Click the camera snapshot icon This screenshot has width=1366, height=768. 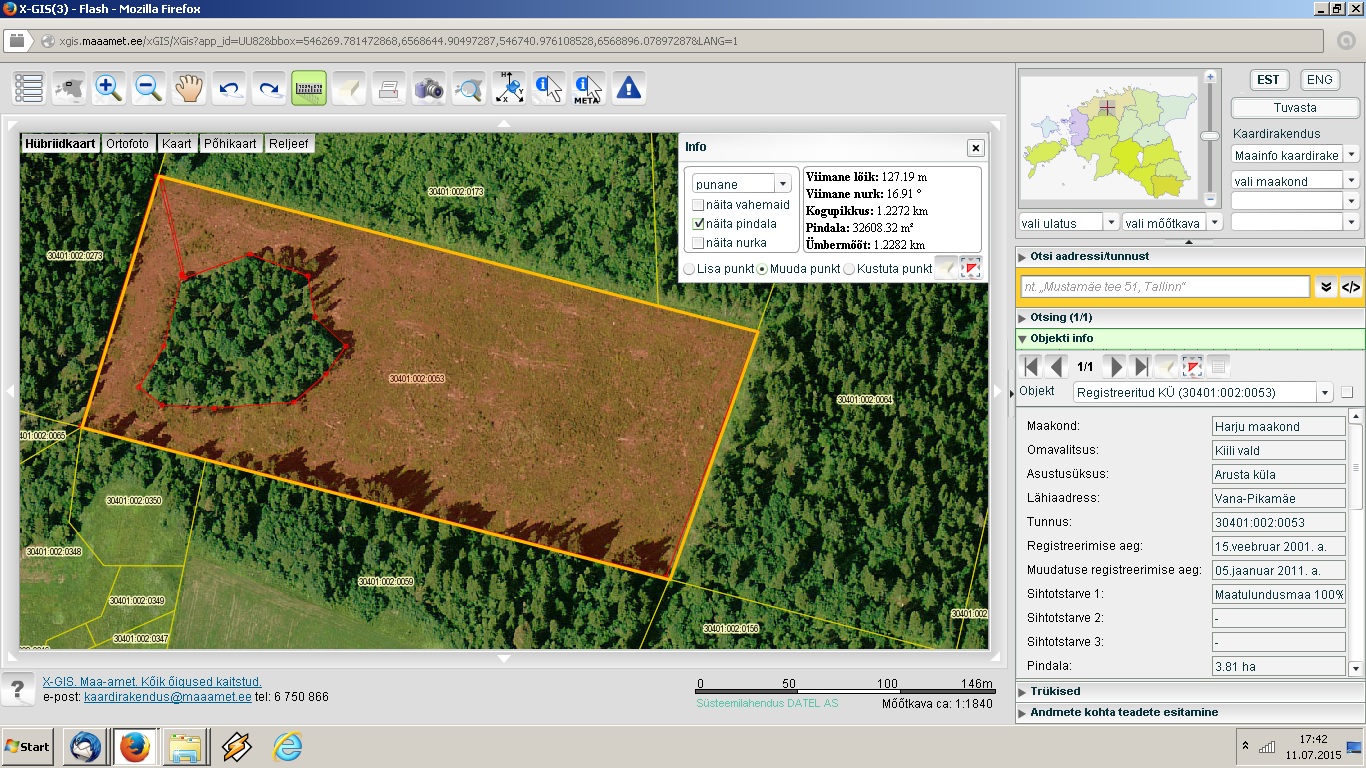[x=429, y=88]
